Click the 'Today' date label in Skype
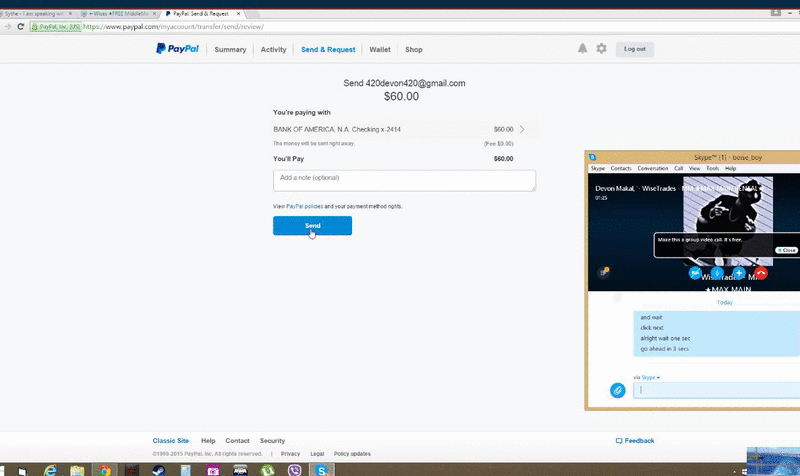This screenshot has width=800, height=476. 724,303
